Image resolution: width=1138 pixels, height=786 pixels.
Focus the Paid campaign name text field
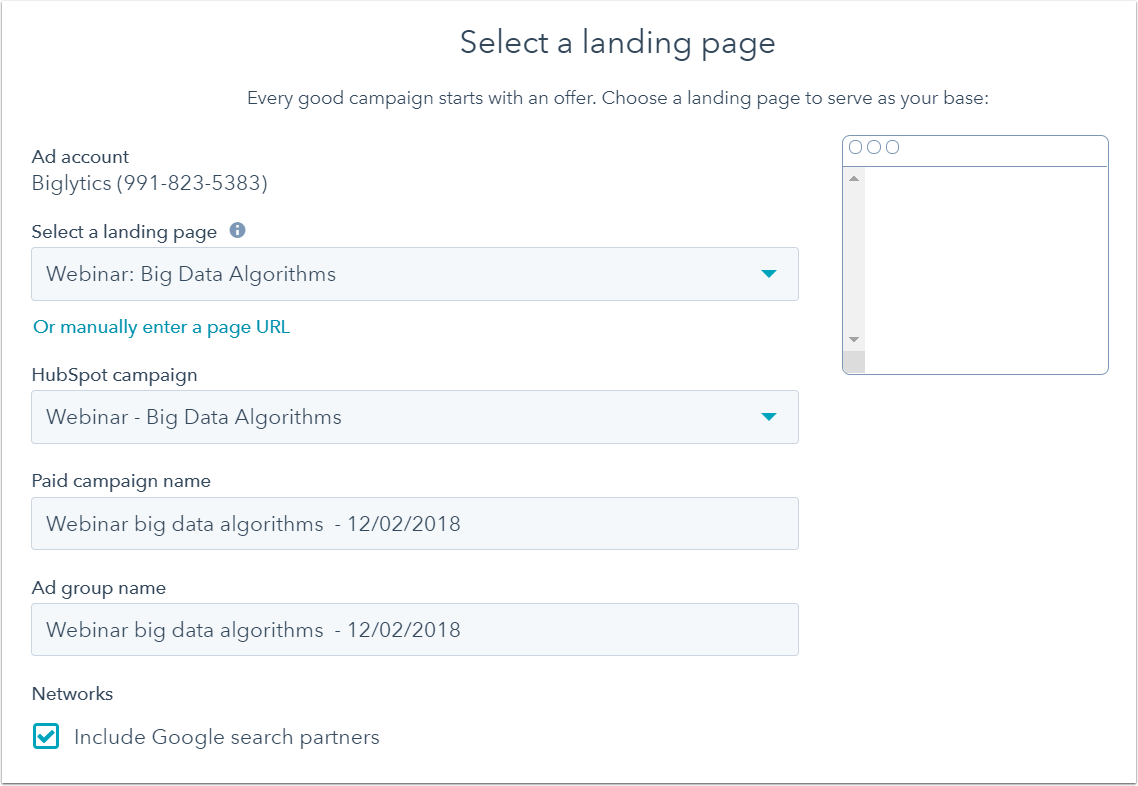(414, 523)
